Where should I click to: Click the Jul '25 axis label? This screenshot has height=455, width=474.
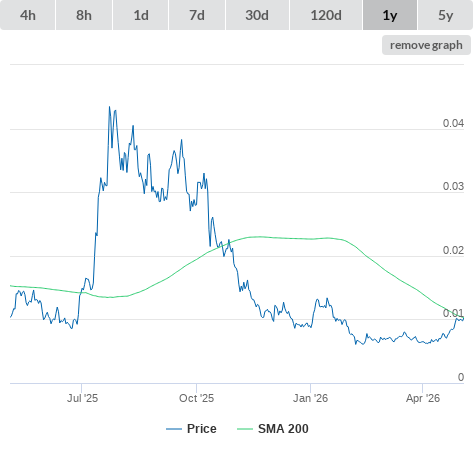tap(82, 398)
